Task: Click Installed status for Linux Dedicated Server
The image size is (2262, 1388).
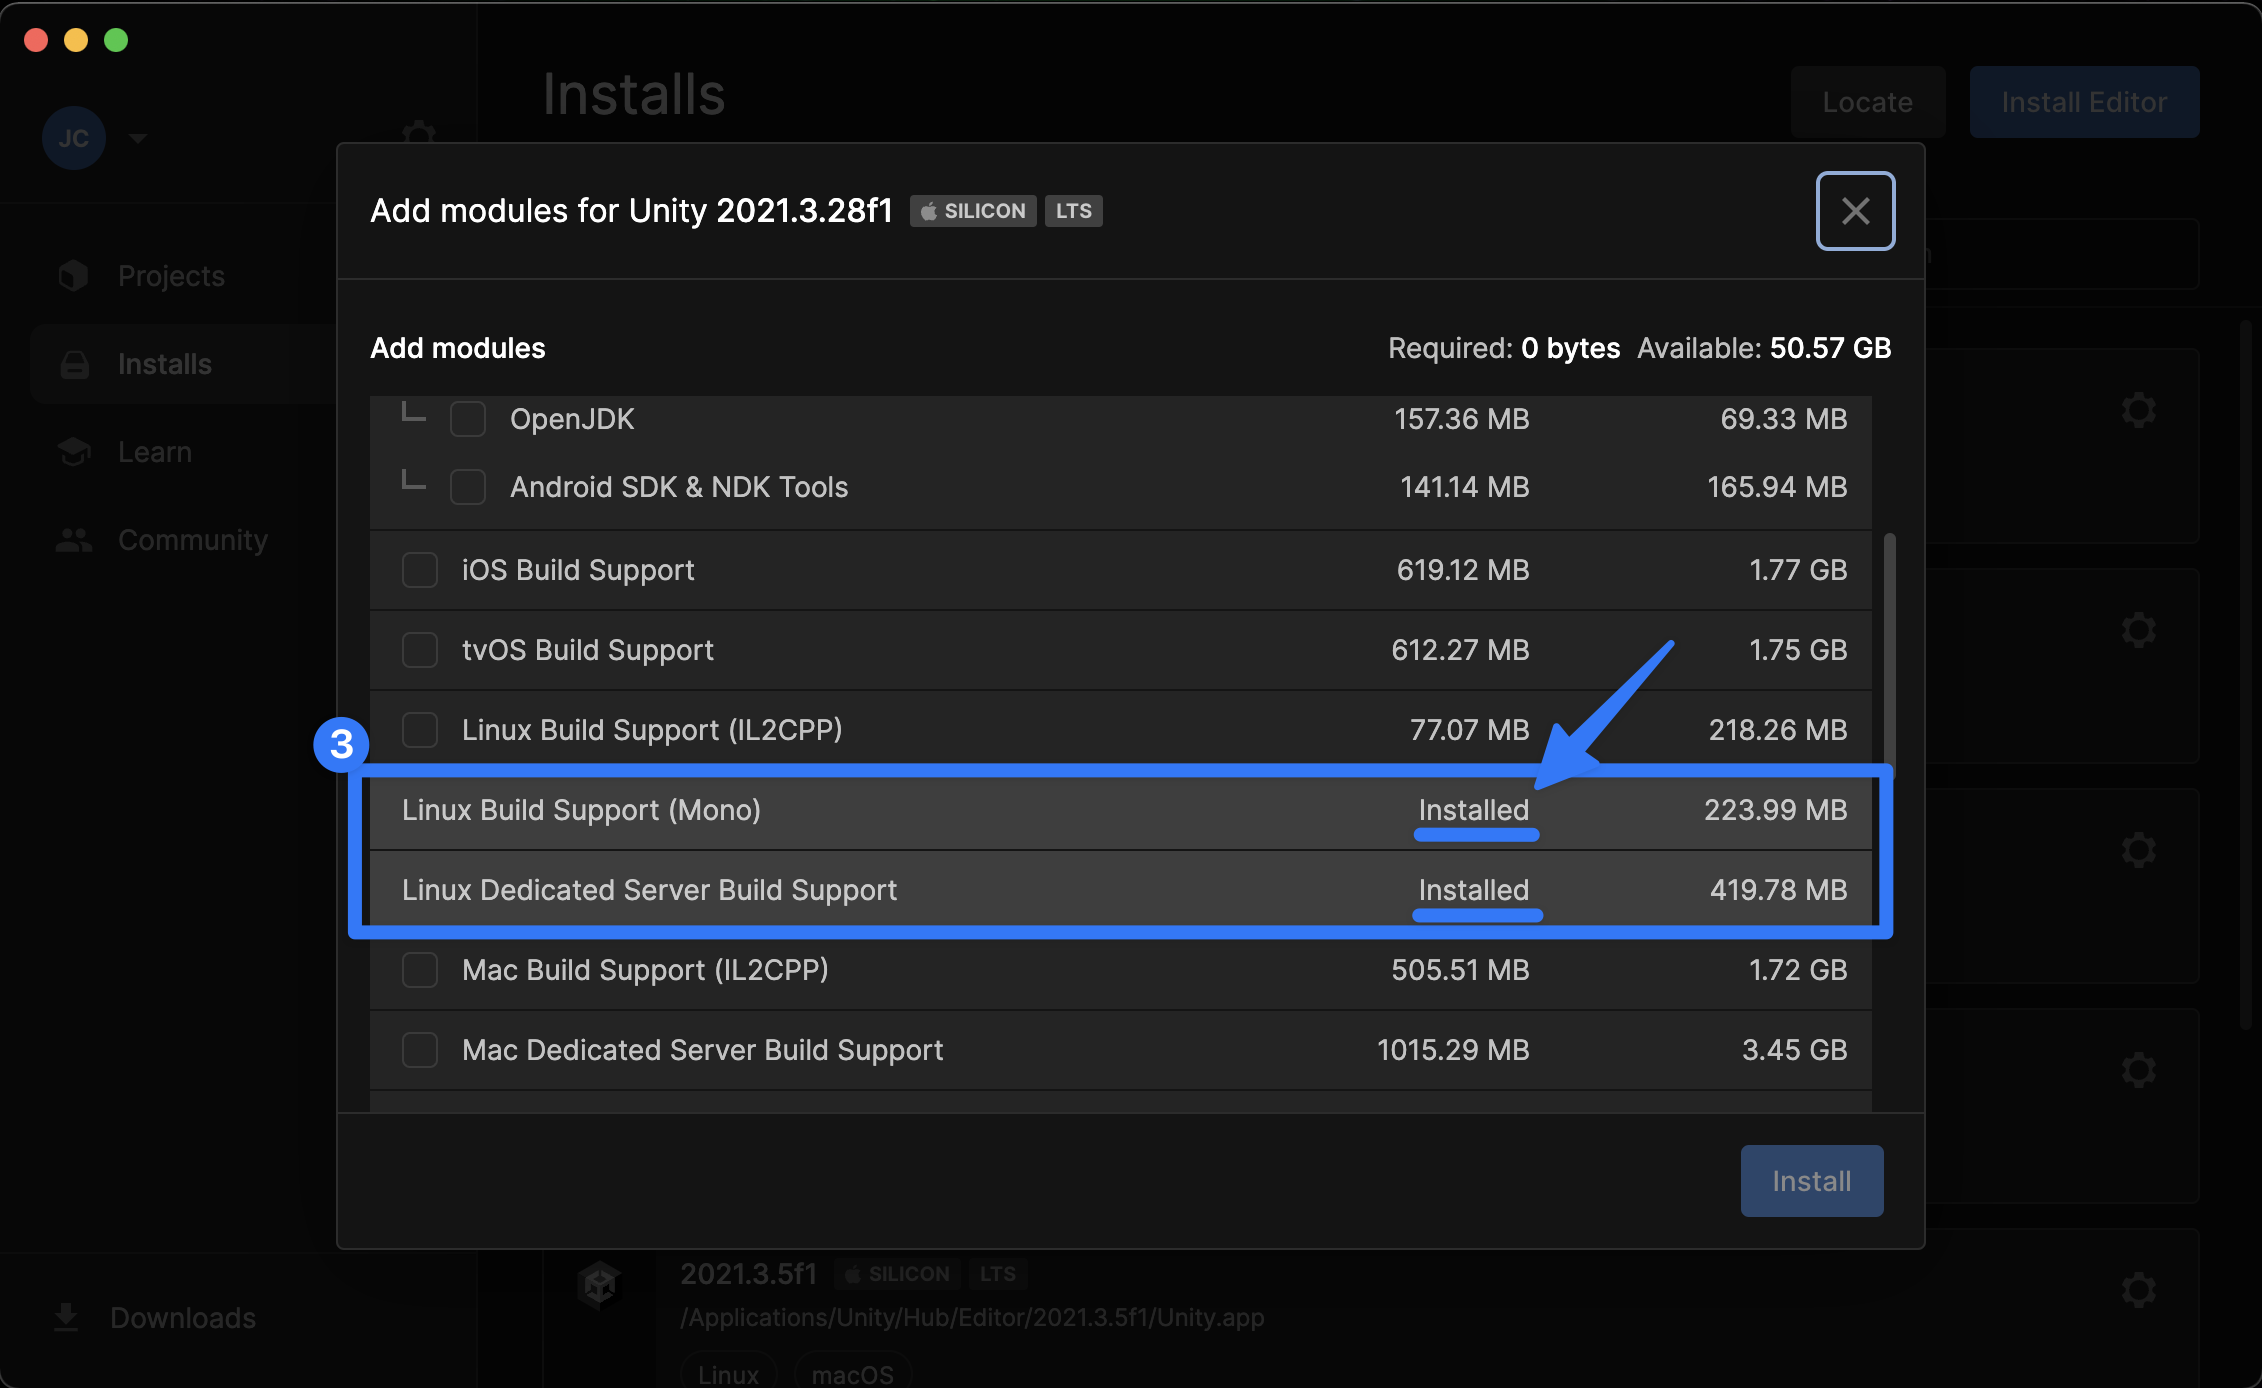Action: pyautogui.click(x=1474, y=890)
